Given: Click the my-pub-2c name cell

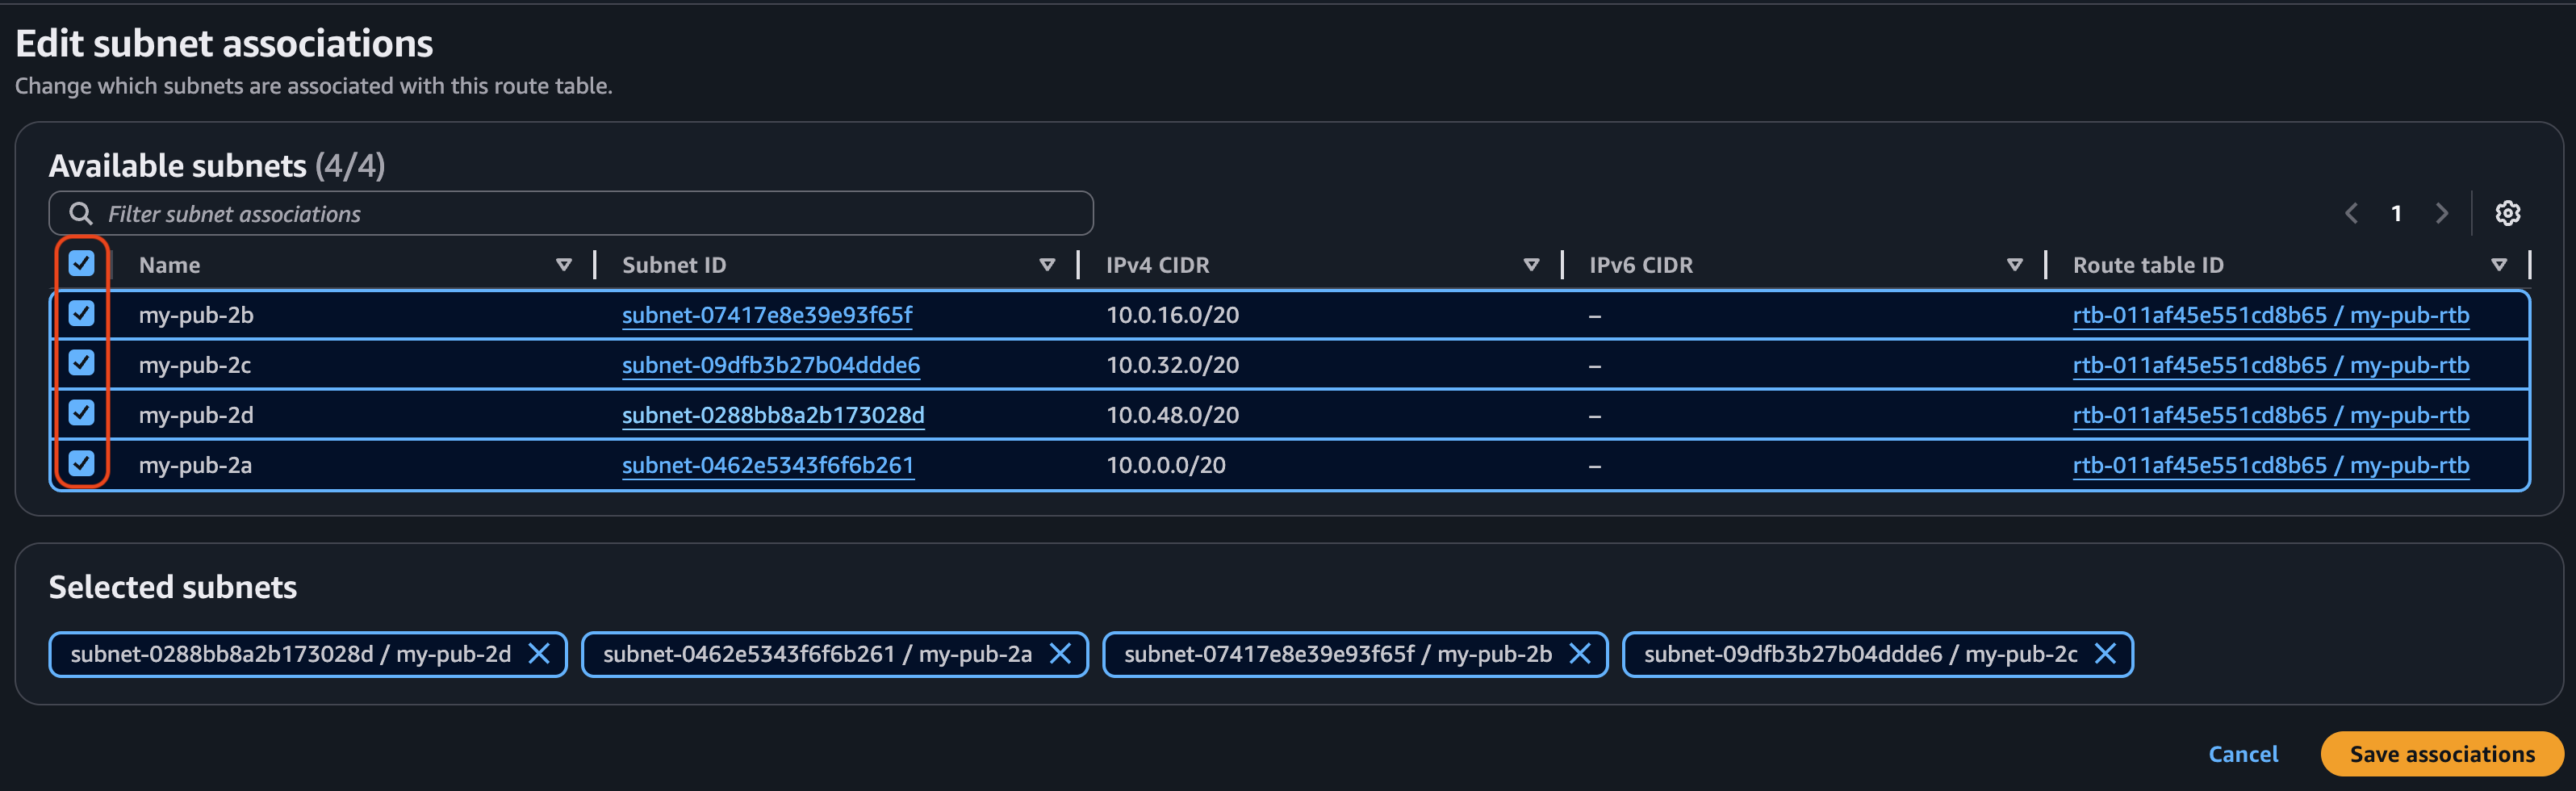Looking at the screenshot, I should (195, 365).
